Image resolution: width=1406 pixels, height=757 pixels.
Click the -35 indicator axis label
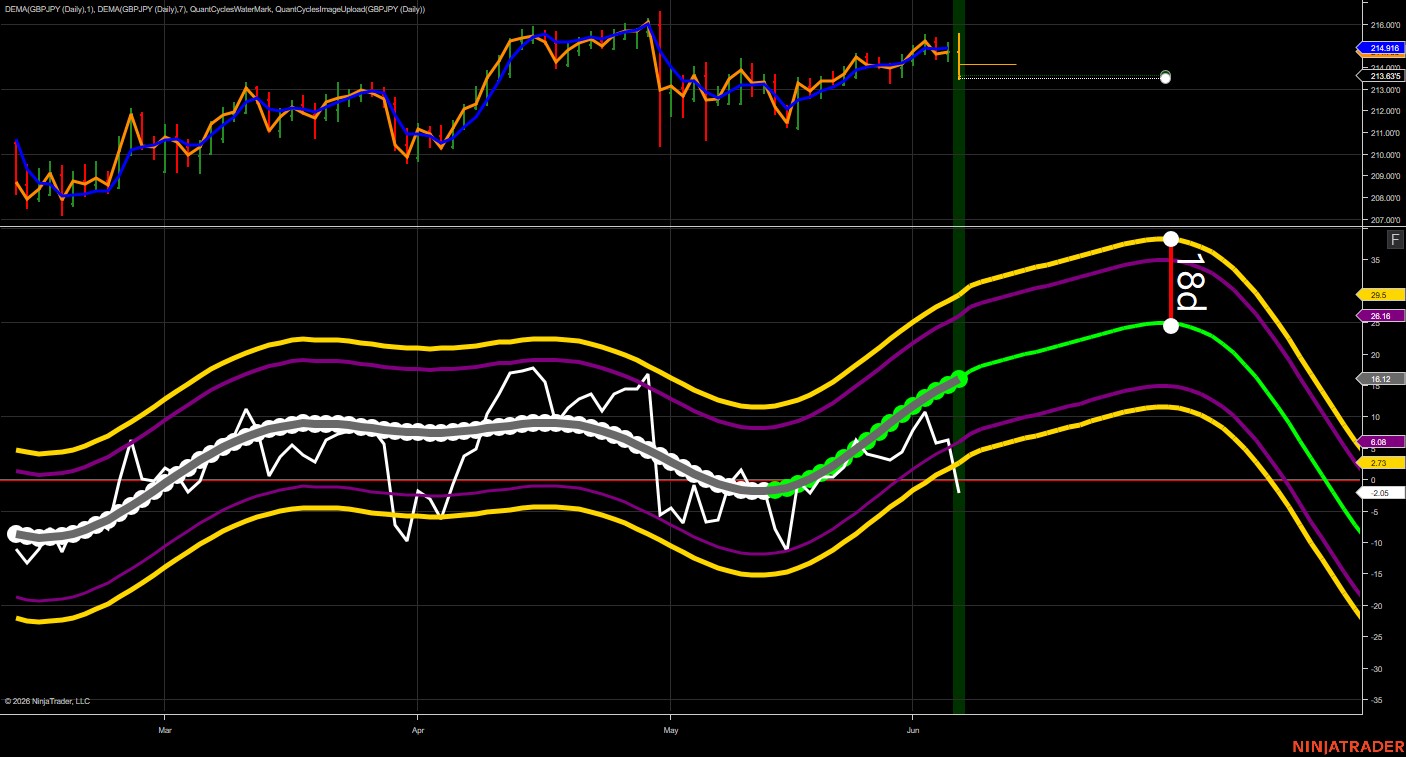tap(1375, 700)
